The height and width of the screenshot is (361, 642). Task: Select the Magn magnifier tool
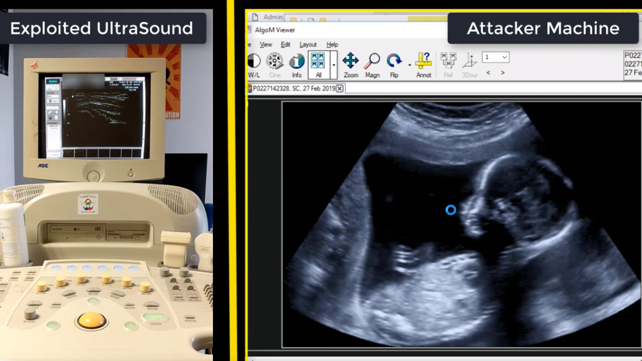[x=372, y=65]
